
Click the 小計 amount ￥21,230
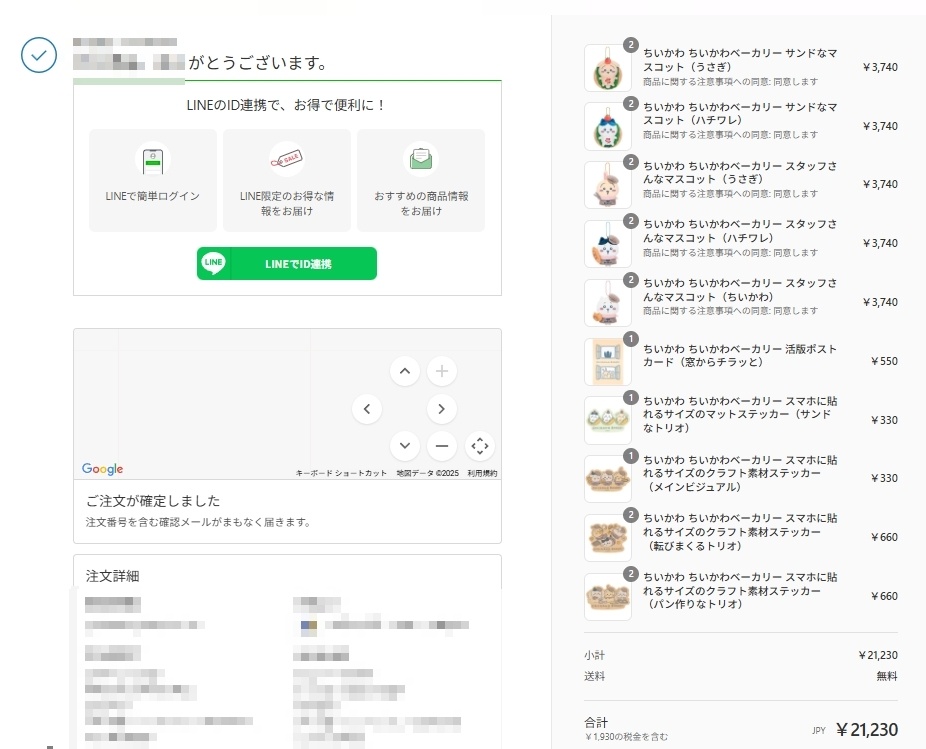pyautogui.click(x=878, y=655)
